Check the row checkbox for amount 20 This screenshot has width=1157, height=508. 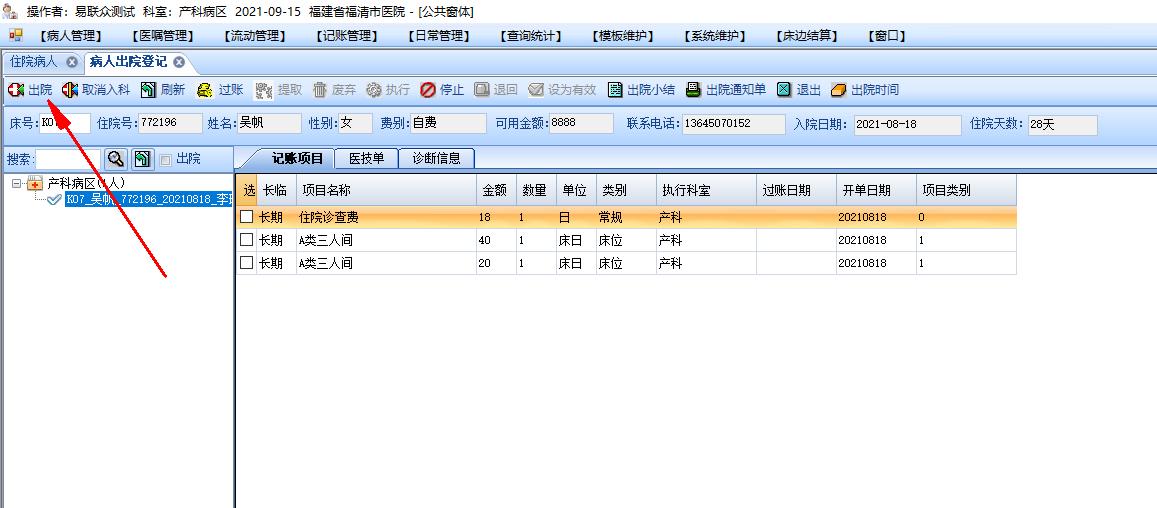tap(246, 263)
